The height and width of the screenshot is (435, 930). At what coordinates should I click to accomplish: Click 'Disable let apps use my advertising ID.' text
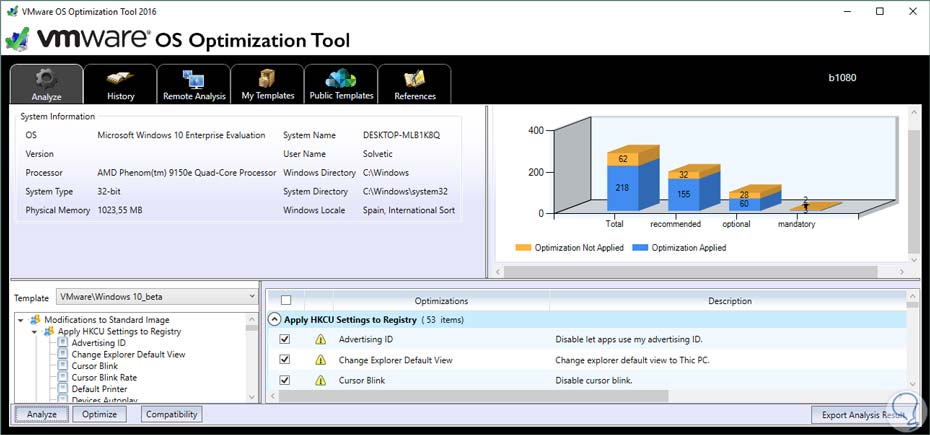(x=629, y=340)
